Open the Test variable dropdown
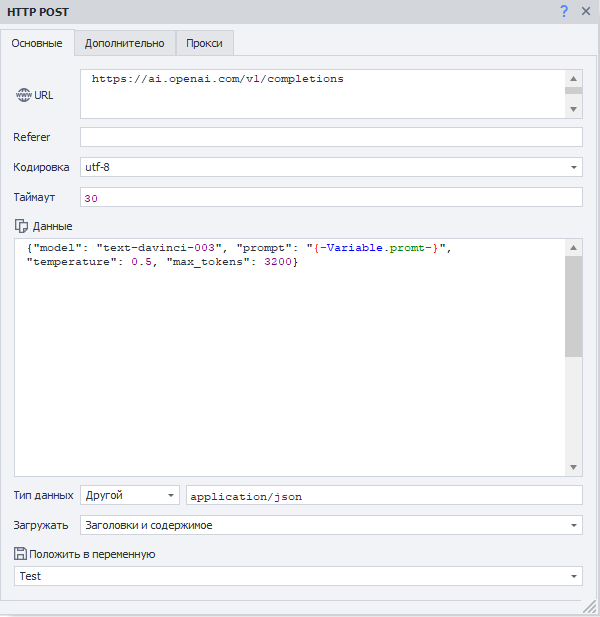Viewport: 600px width, 617px height. [574, 576]
